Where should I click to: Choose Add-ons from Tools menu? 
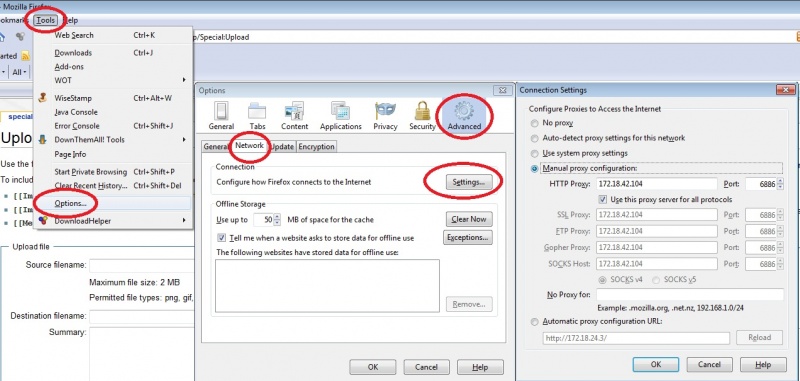pyautogui.click(x=69, y=66)
